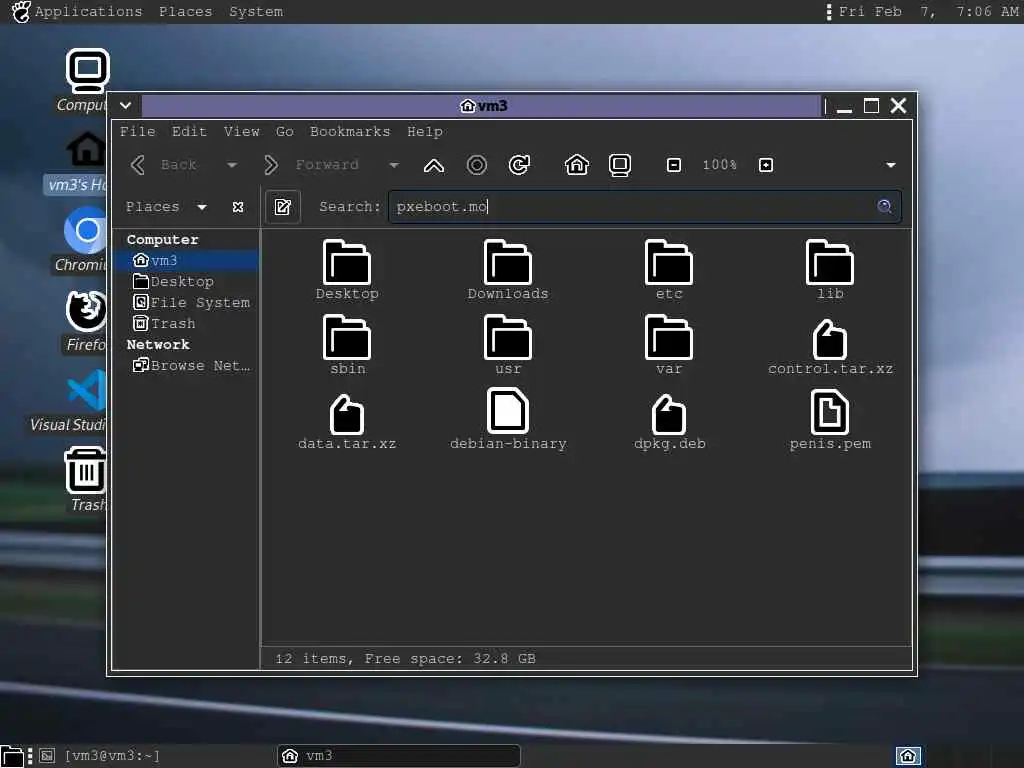Select the dpkg.deb package file
This screenshot has width=1024, height=768.
(669, 421)
